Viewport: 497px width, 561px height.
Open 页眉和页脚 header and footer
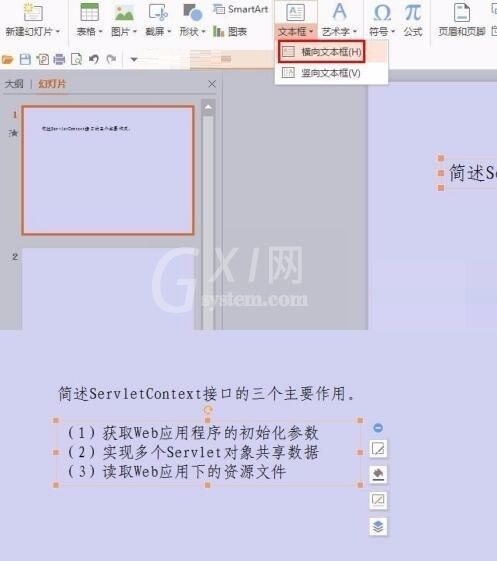(x=462, y=20)
